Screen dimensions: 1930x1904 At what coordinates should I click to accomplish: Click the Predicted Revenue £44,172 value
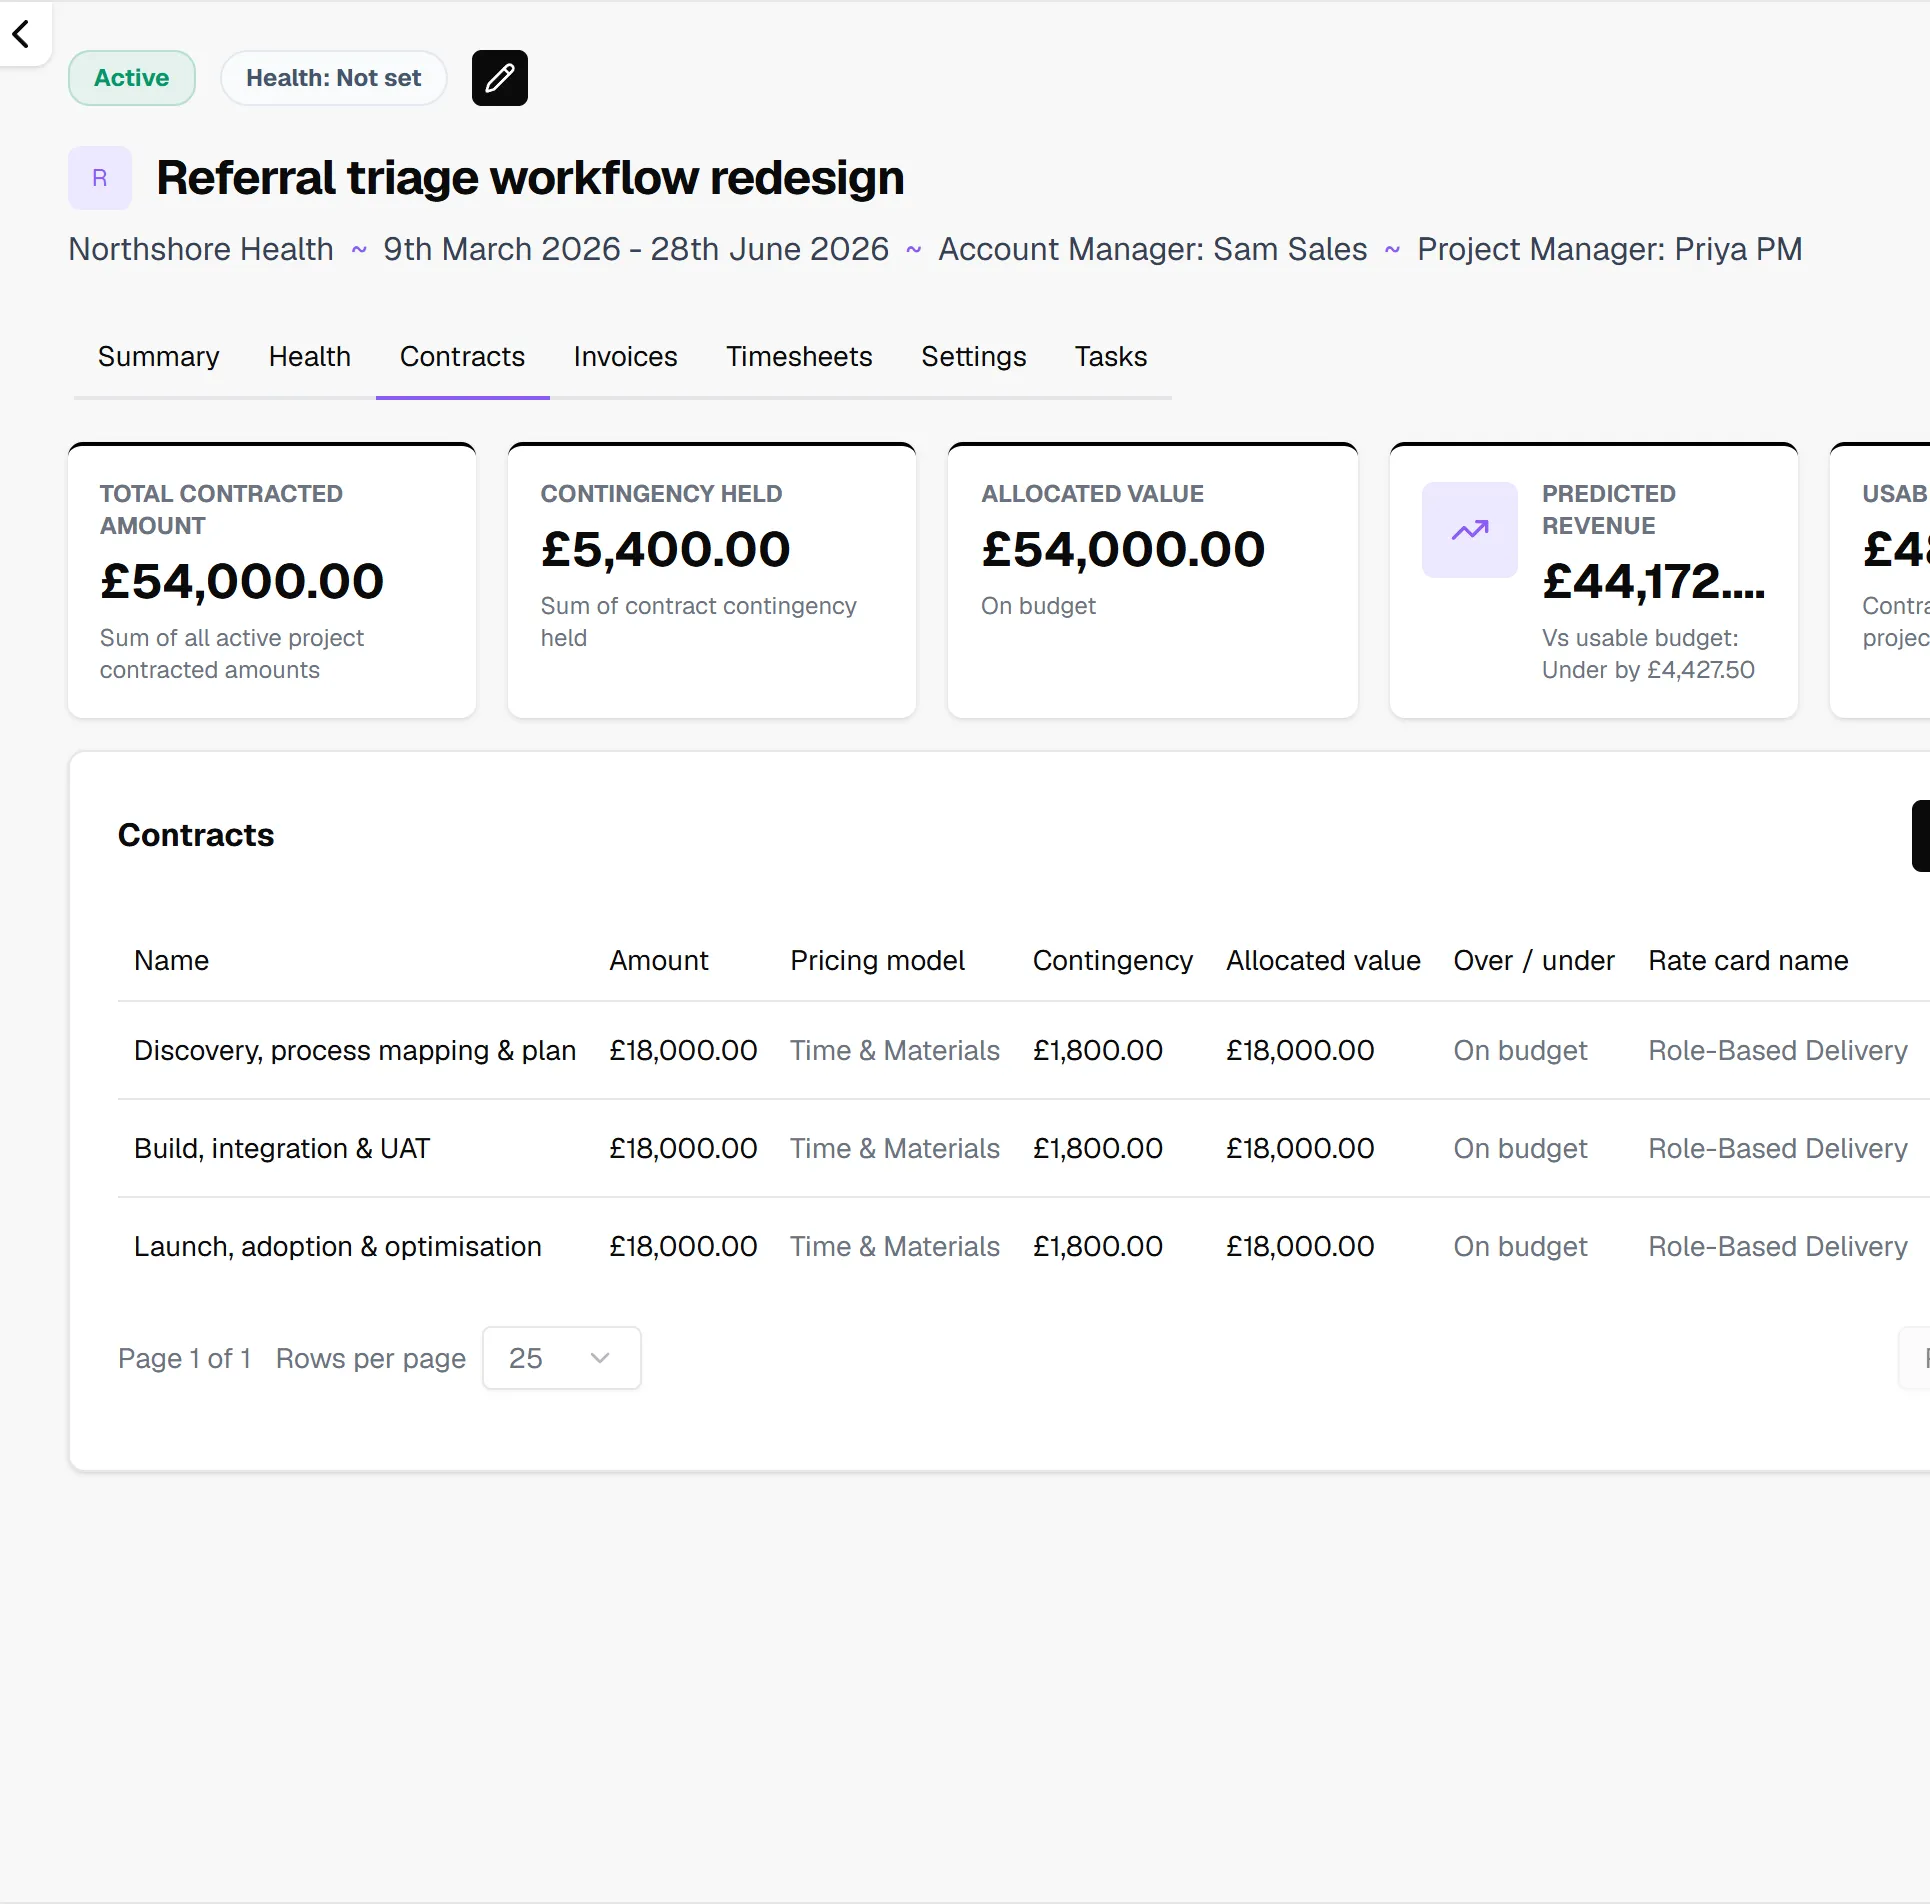click(x=1654, y=581)
